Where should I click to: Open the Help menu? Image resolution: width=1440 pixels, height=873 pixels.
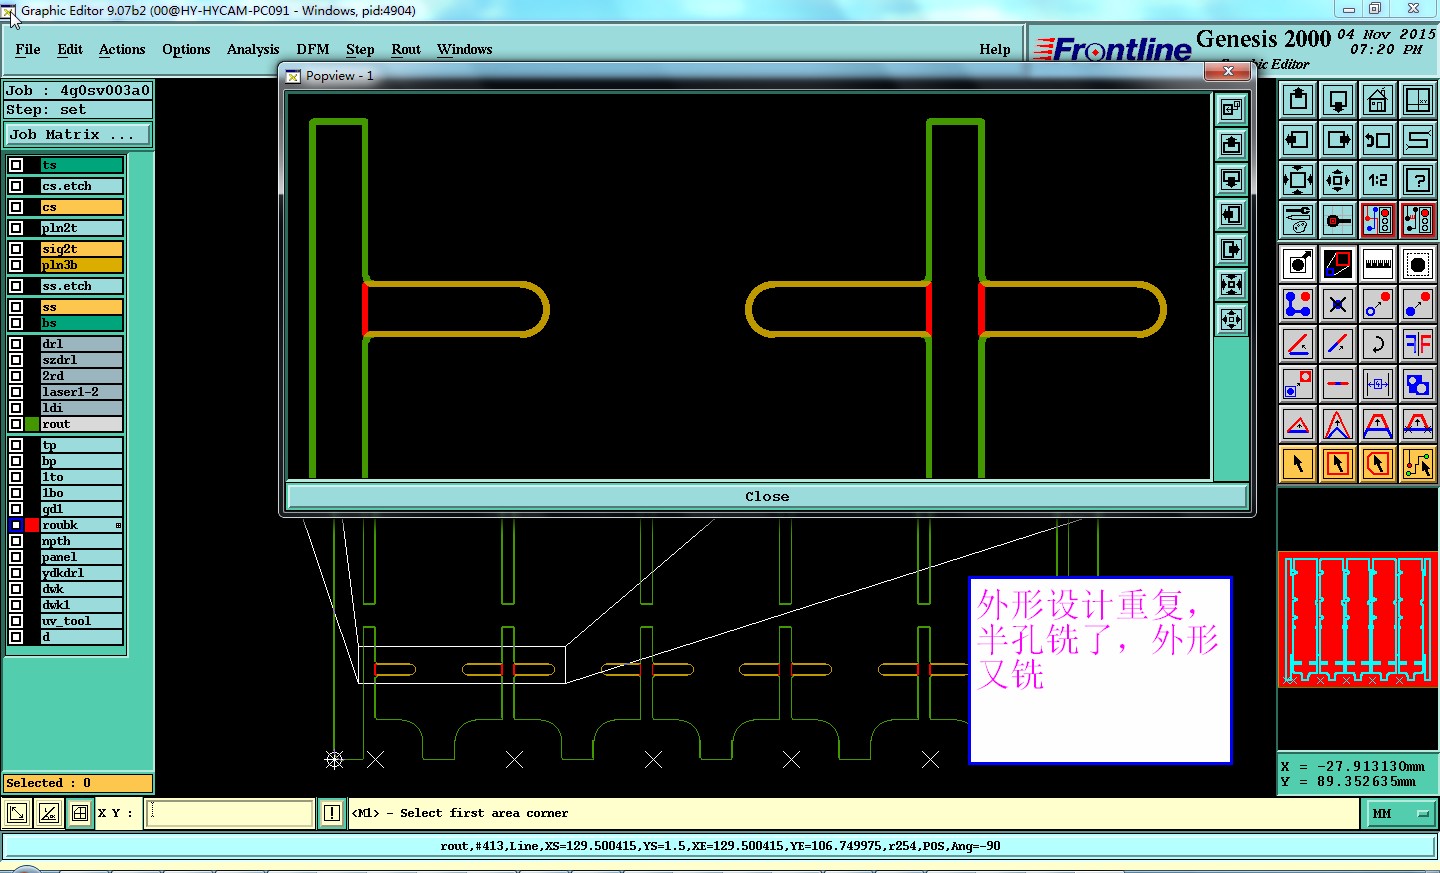point(995,49)
